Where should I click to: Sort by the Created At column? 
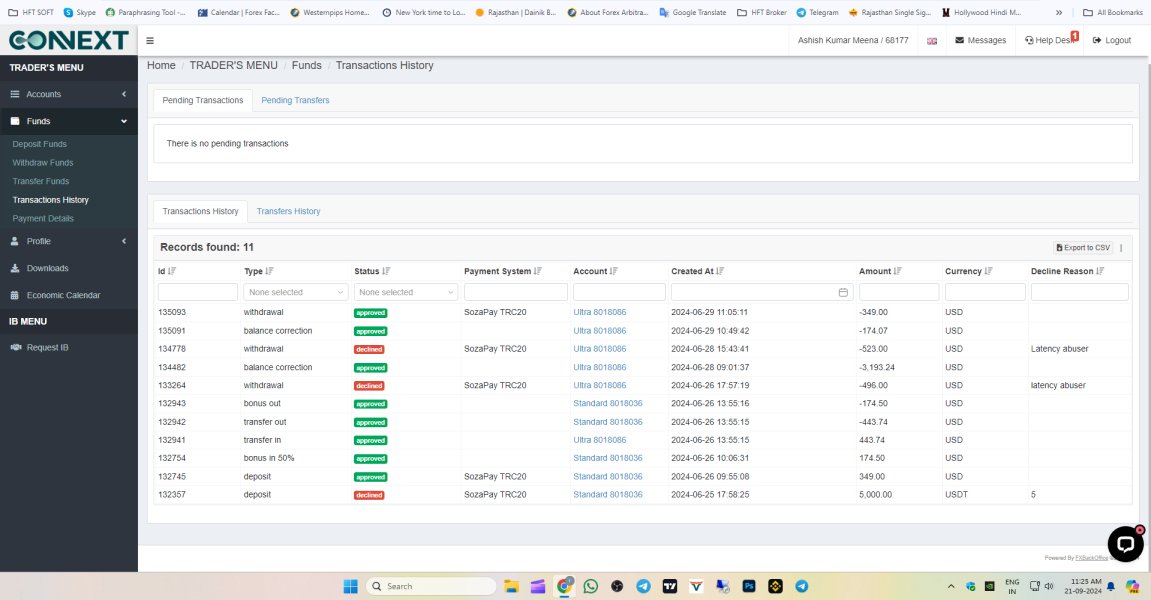(720, 271)
